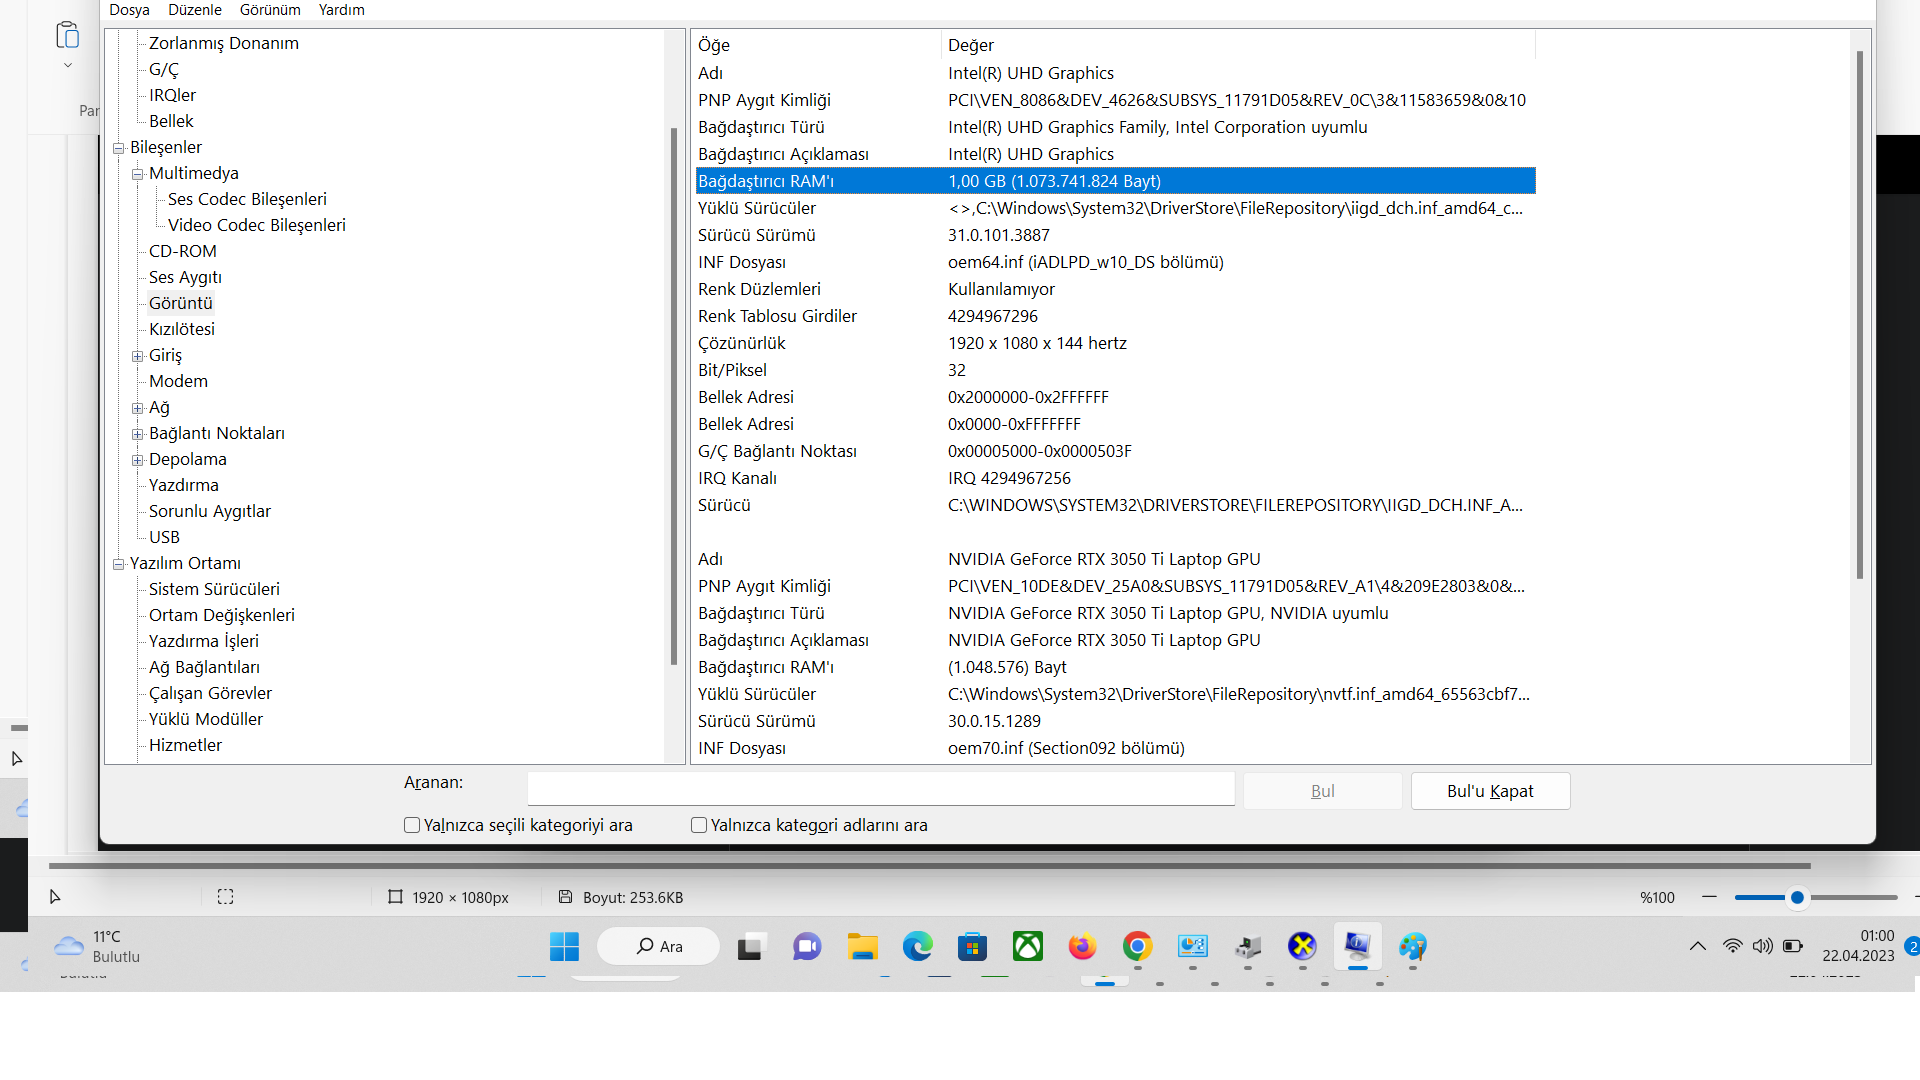Click the volume speaker tray icon
This screenshot has height=1080, width=1920.
click(1762, 946)
